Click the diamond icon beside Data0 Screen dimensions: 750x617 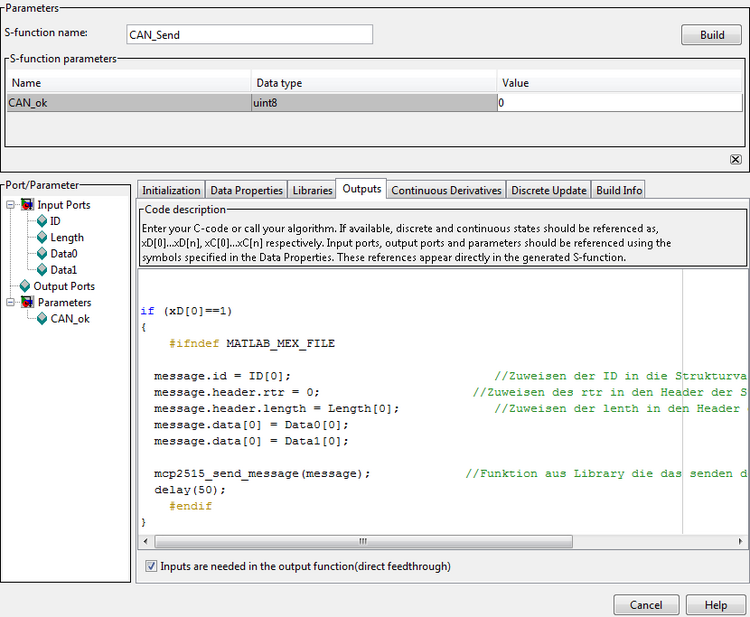pyautogui.click(x=41, y=254)
